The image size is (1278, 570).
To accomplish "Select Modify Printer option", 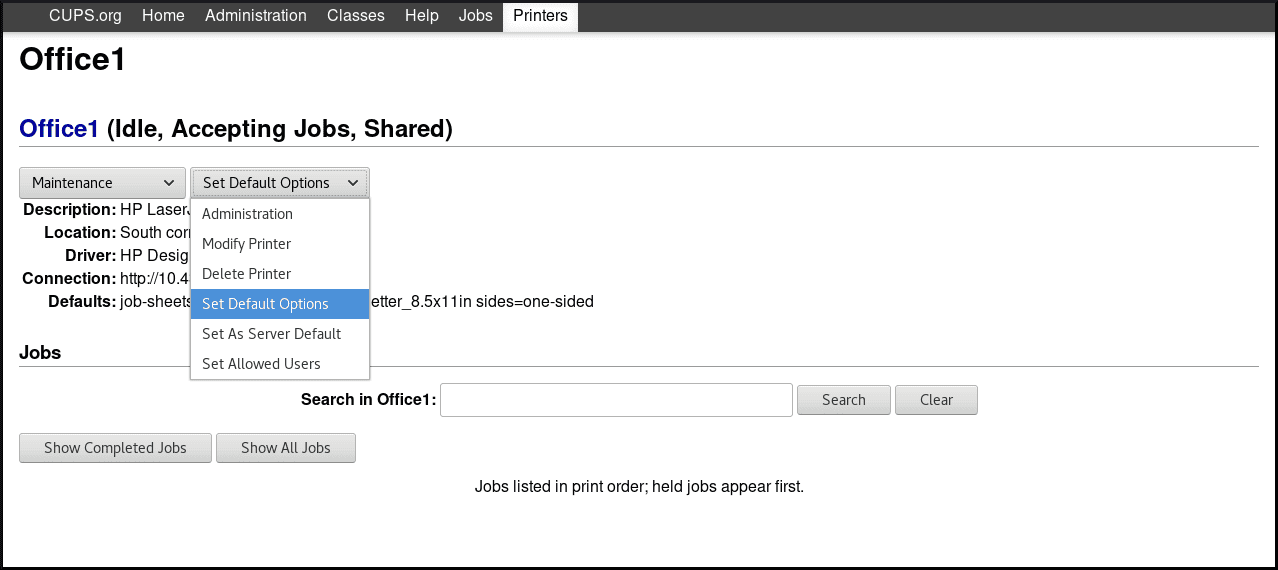I will tap(246, 244).
